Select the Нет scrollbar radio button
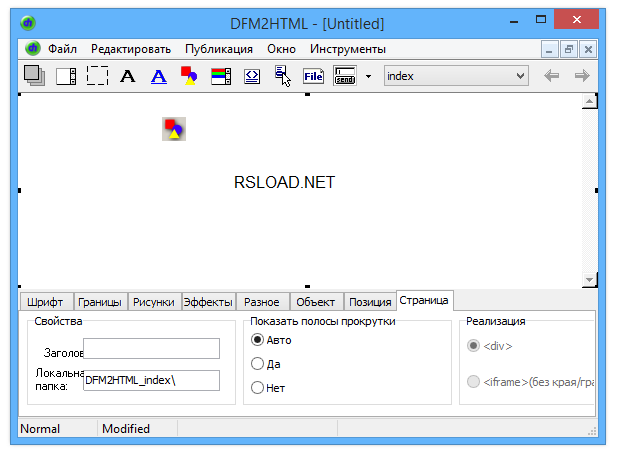This screenshot has width=632, height=462. tap(257, 388)
